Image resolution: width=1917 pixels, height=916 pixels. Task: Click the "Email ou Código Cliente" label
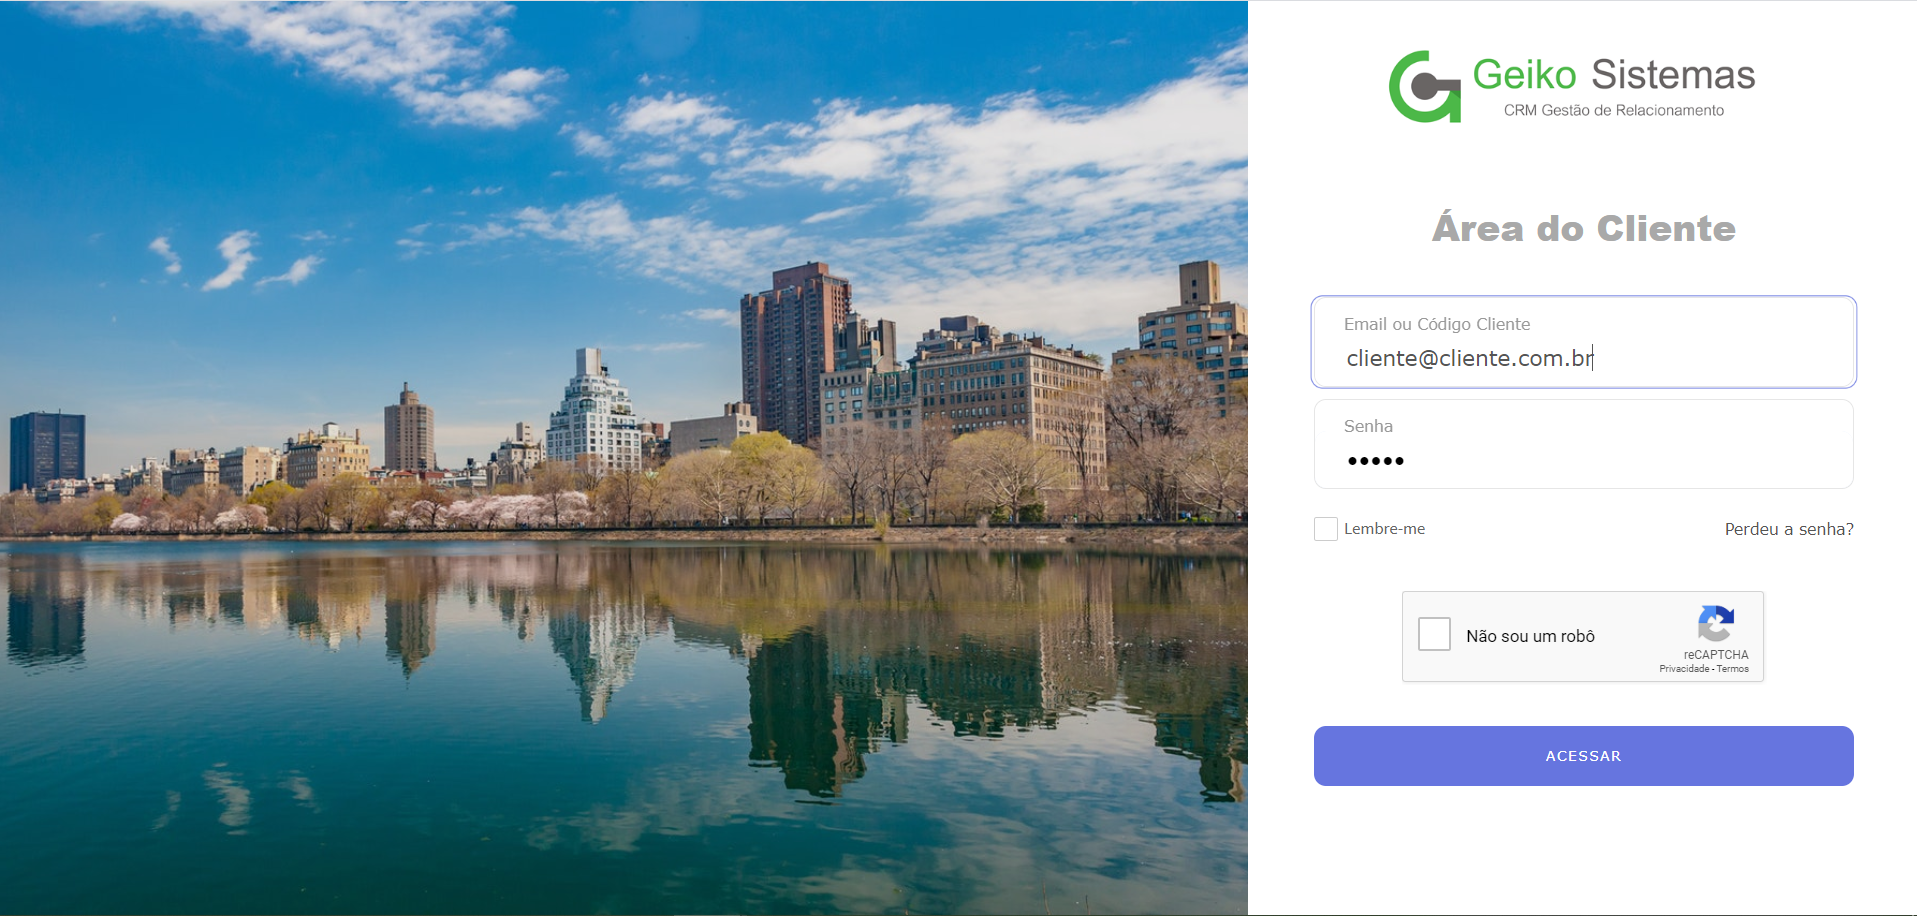[x=1437, y=324]
